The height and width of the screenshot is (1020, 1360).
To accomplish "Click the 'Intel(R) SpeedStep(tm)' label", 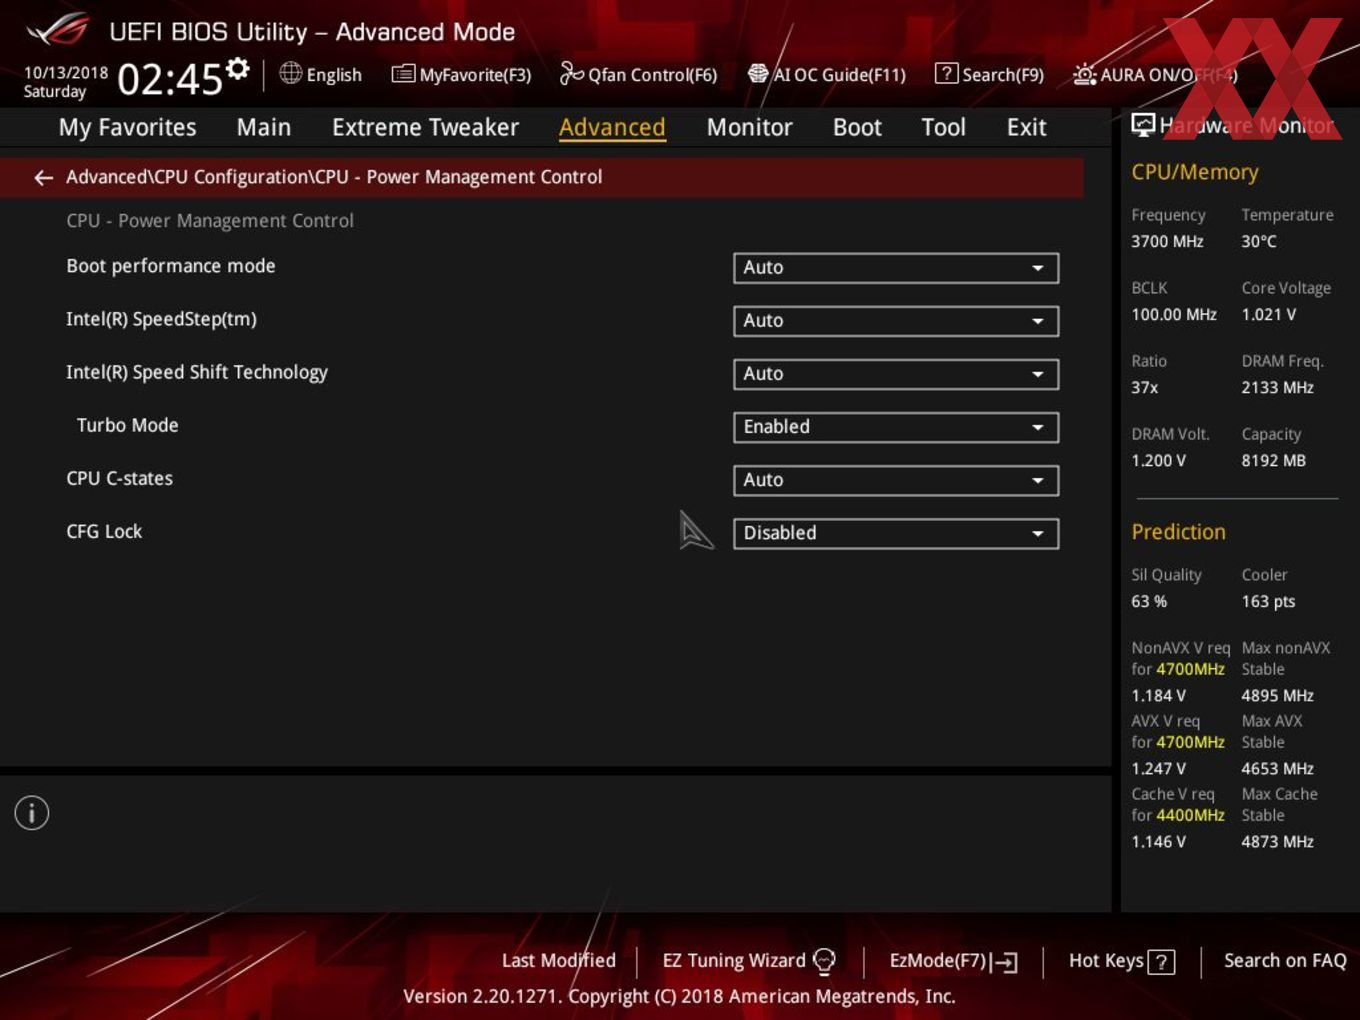I will (x=161, y=319).
